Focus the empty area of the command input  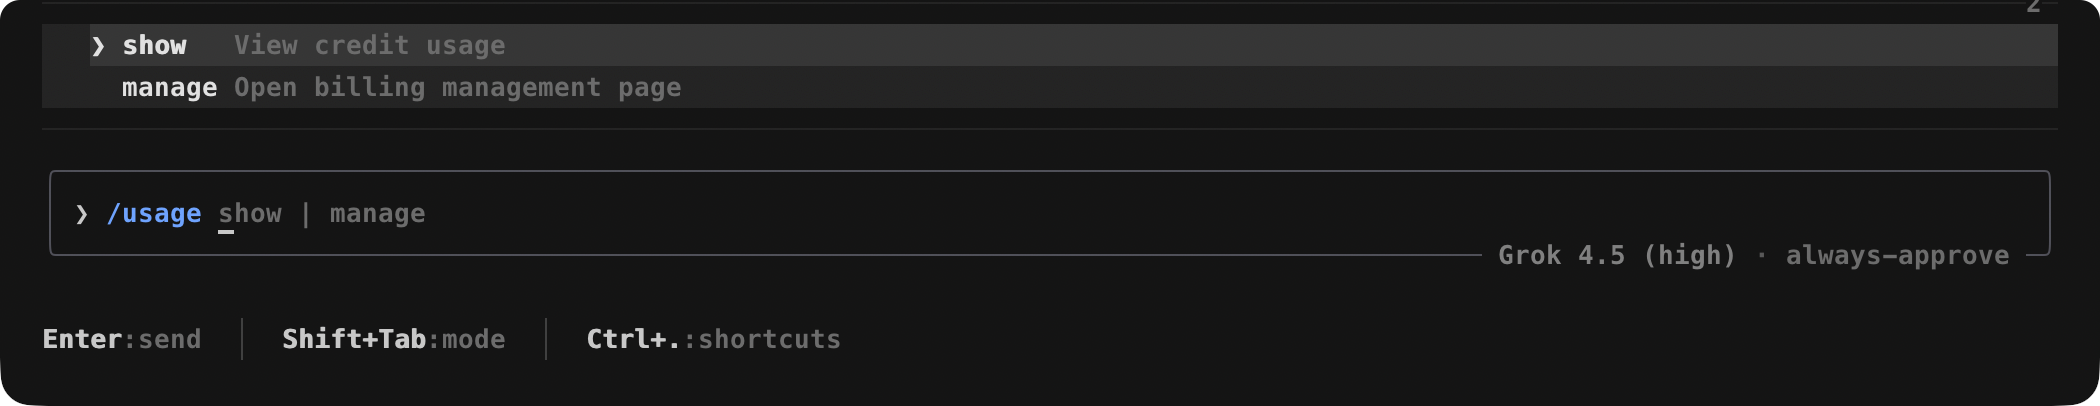(1200, 213)
